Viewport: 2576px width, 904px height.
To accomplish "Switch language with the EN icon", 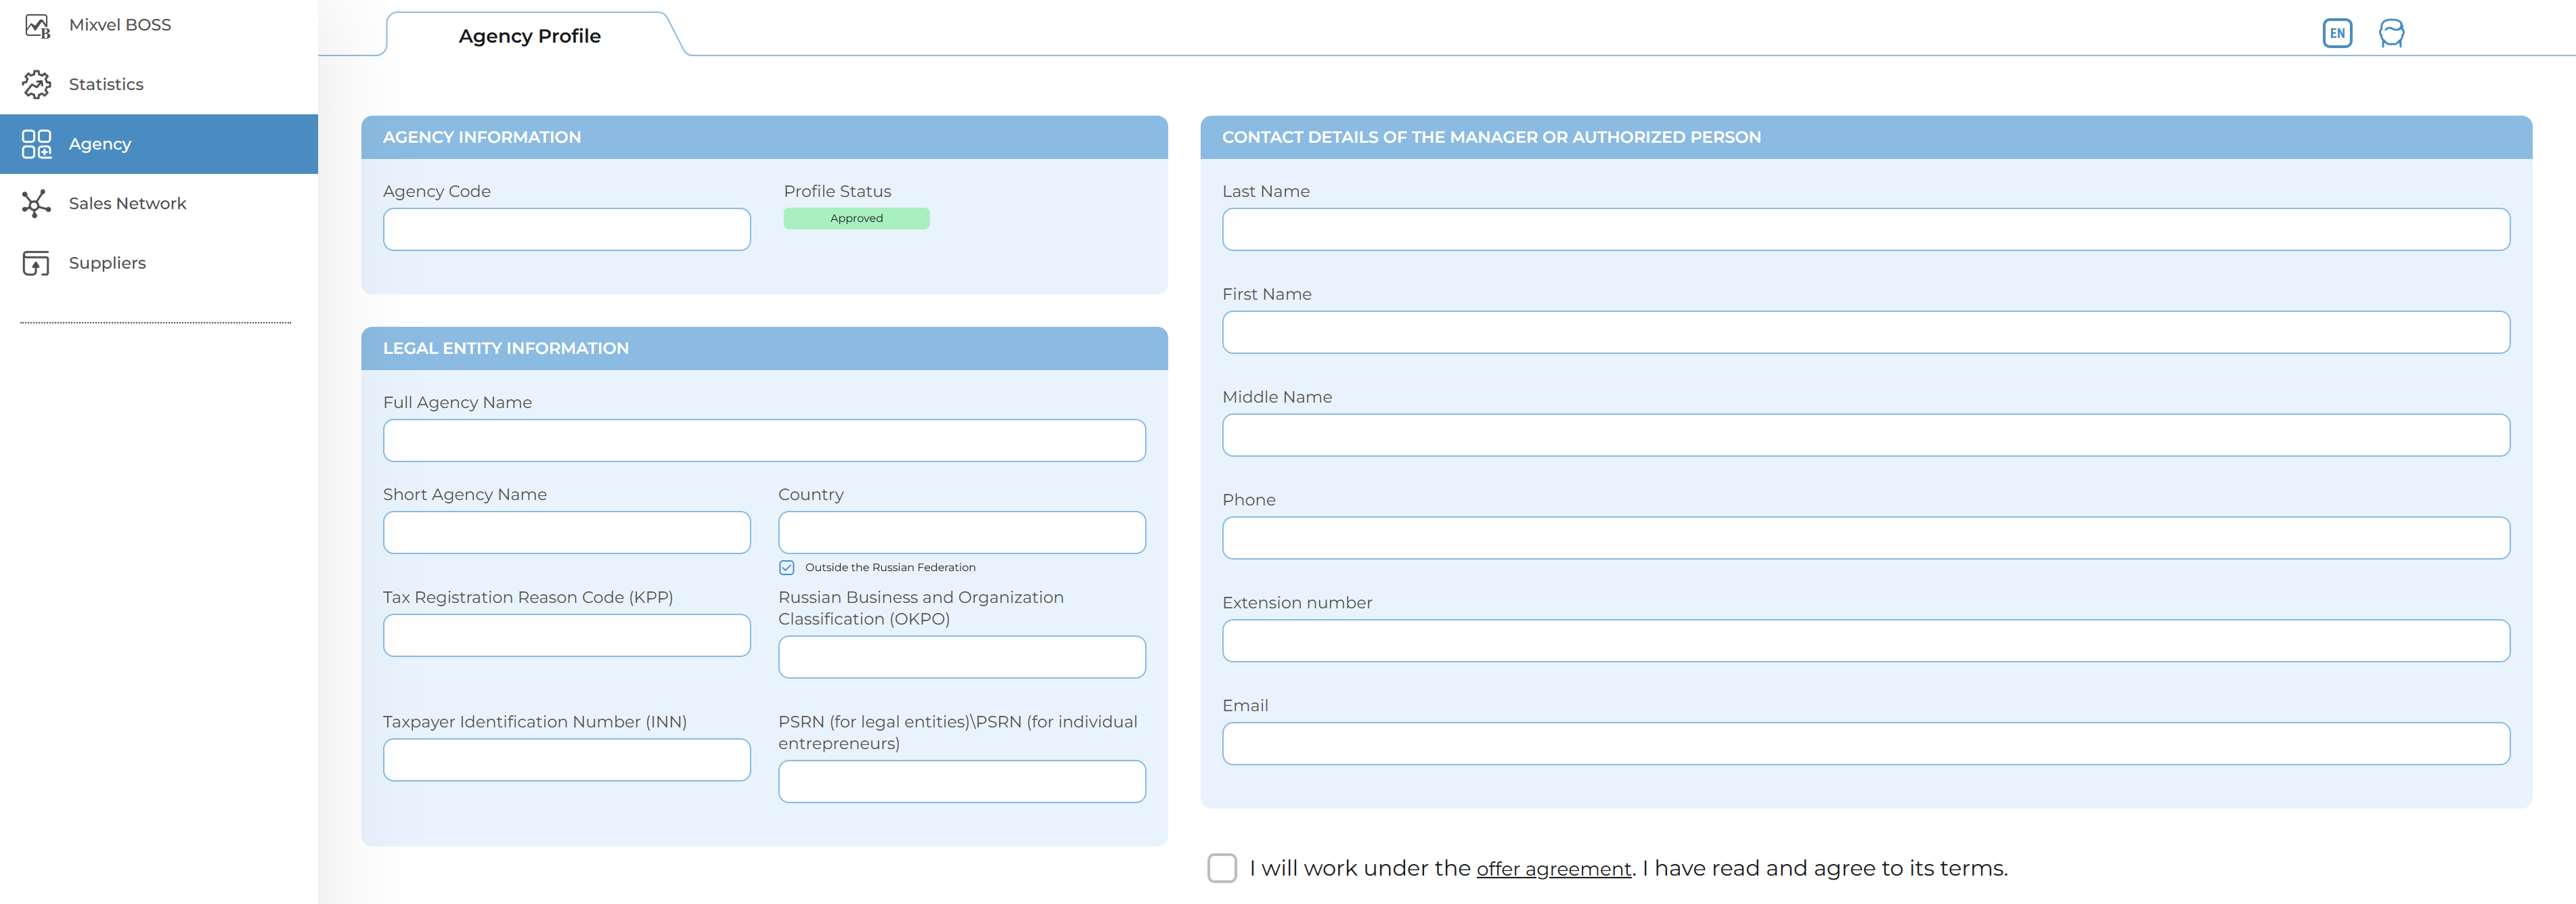I will click(x=2336, y=33).
